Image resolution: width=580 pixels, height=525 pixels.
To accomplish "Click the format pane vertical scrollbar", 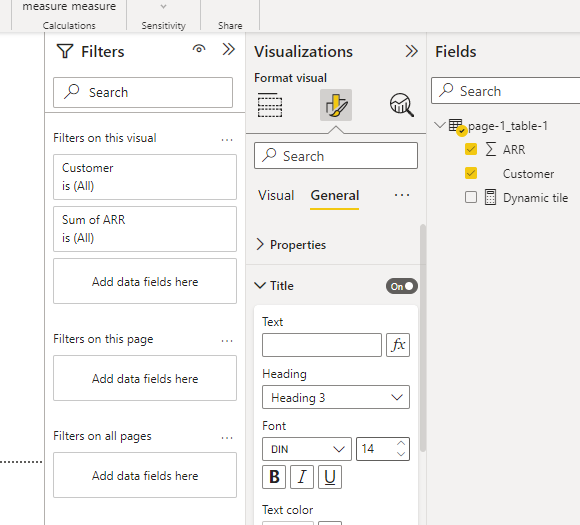I will tap(423, 338).
